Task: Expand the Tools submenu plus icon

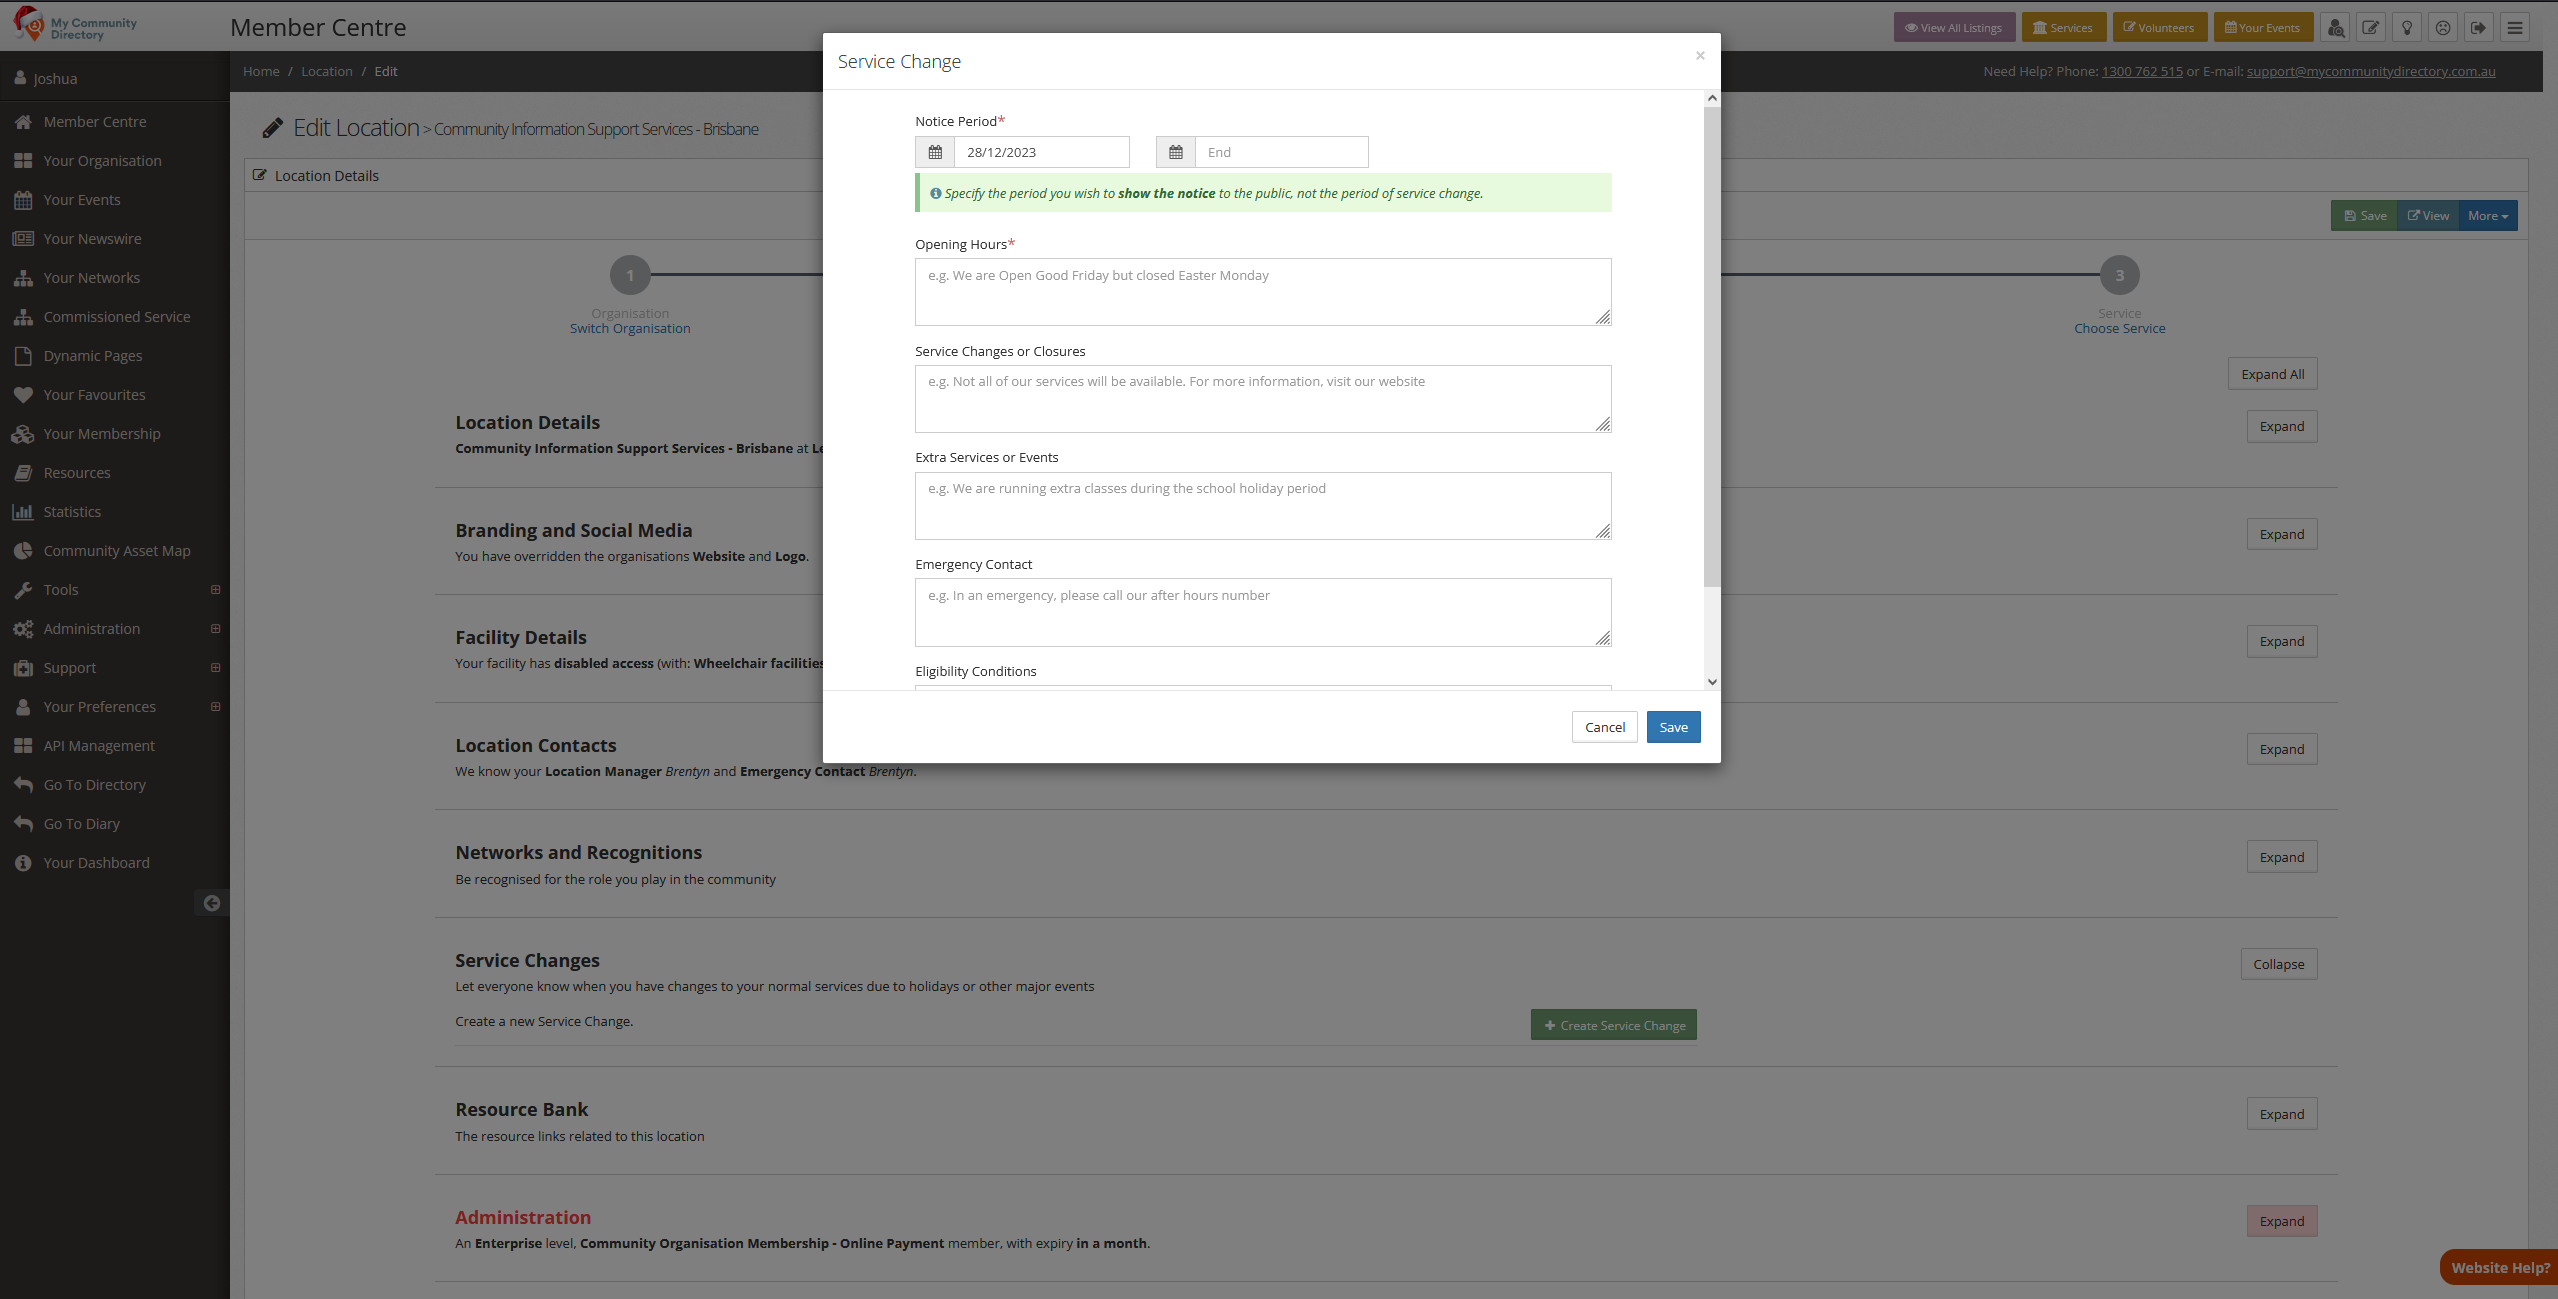Action: tap(215, 590)
